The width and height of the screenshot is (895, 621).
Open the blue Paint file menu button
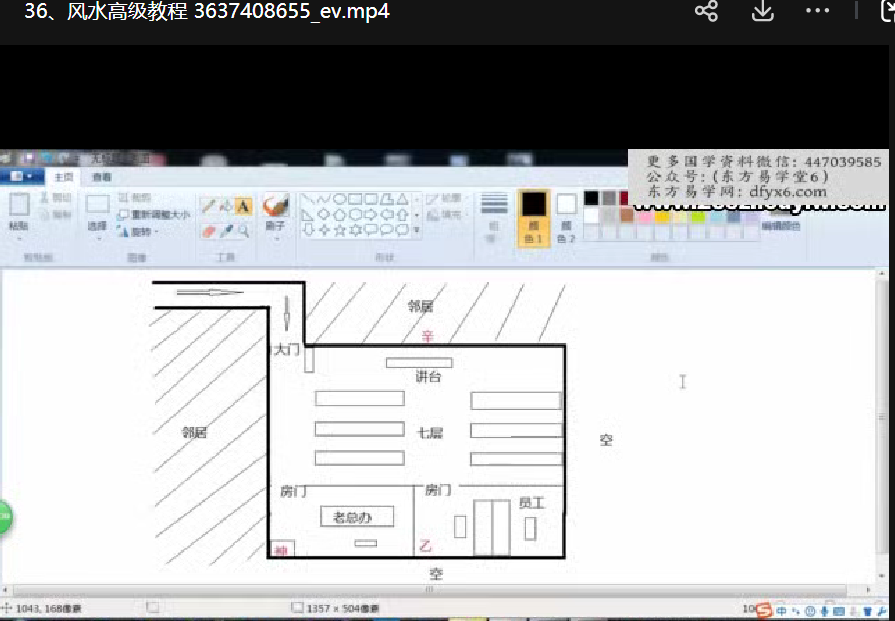(20, 177)
